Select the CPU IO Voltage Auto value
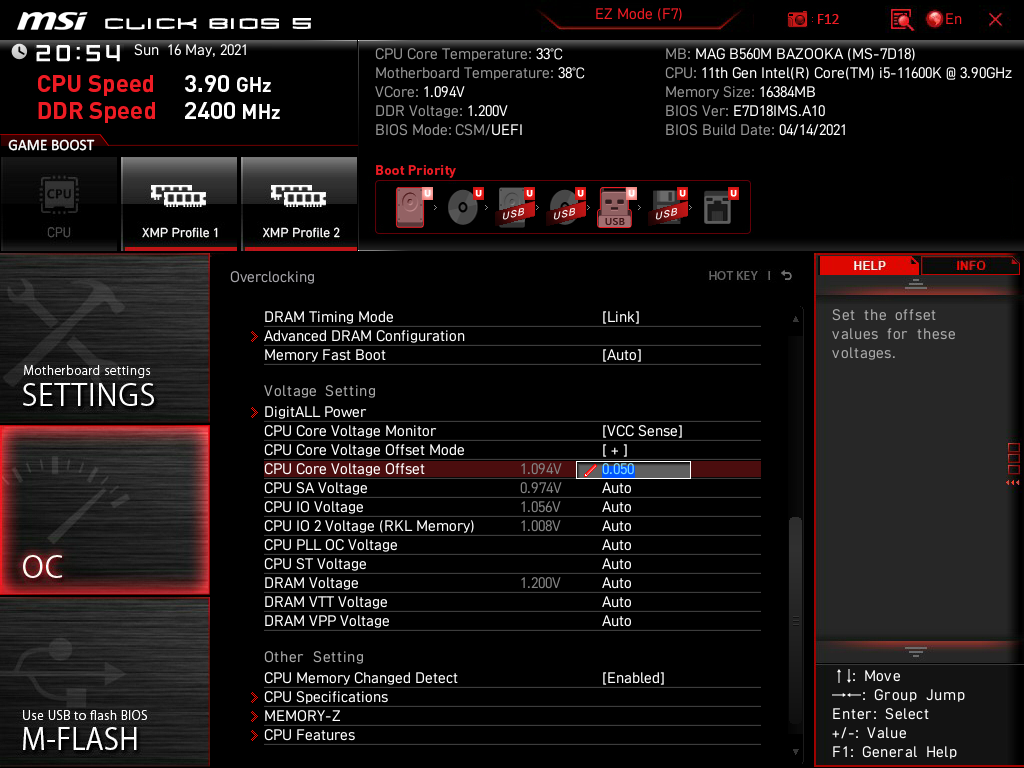The image size is (1024, 768). pos(616,507)
